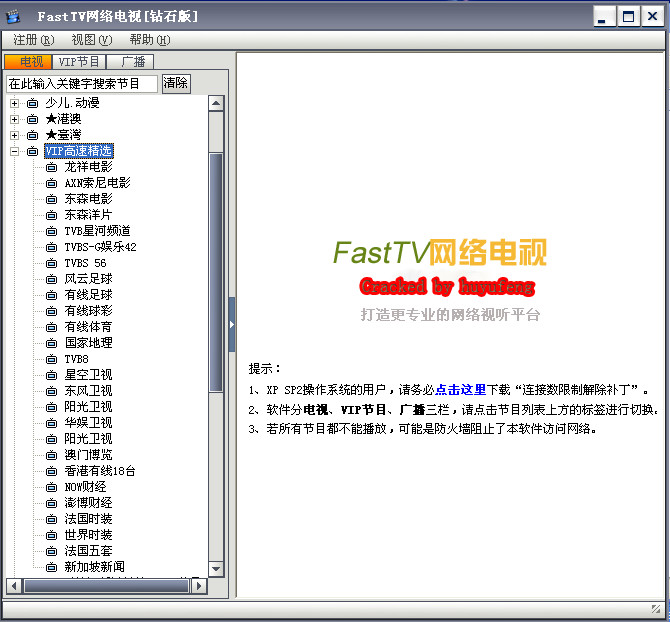The height and width of the screenshot is (622, 670).
Task: Click the 点击这里 download link
Action: click(x=461, y=390)
